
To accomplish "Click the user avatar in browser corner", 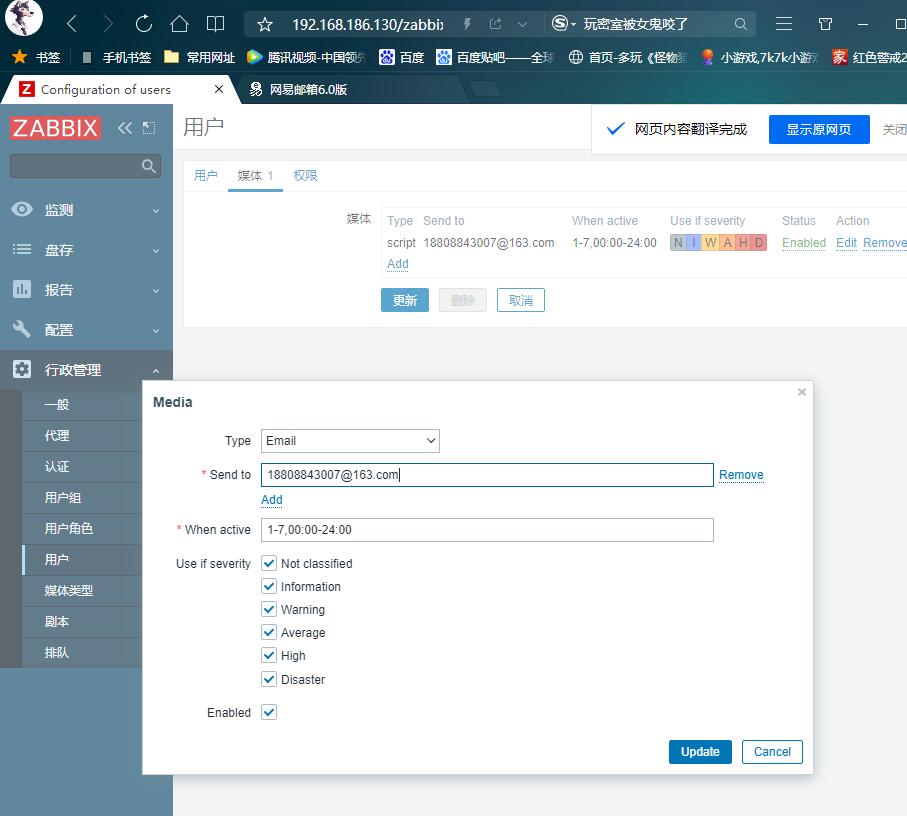I will pyautogui.click(x=23, y=17).
